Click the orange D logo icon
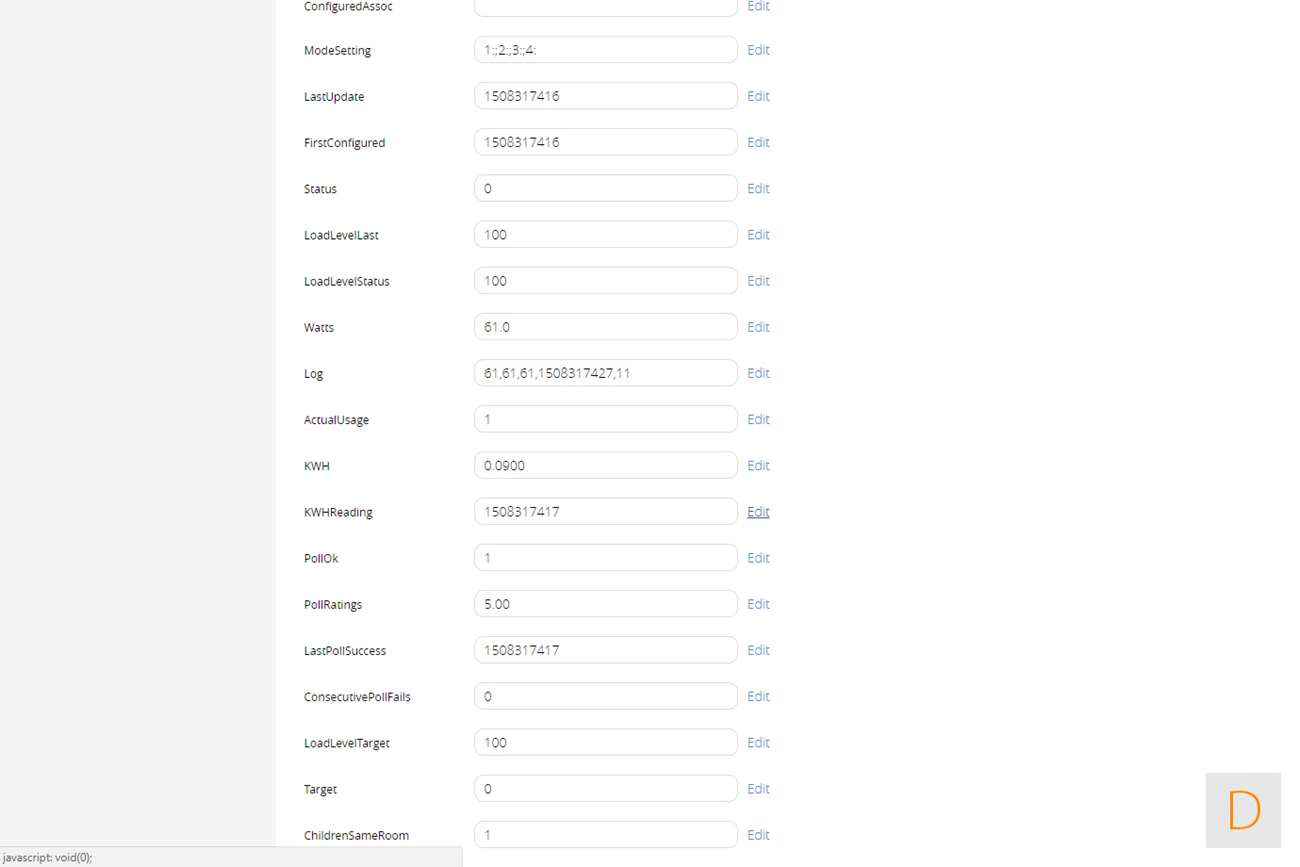The height and width of the screenshot is (867, 1300). (x=1243, y=810)
